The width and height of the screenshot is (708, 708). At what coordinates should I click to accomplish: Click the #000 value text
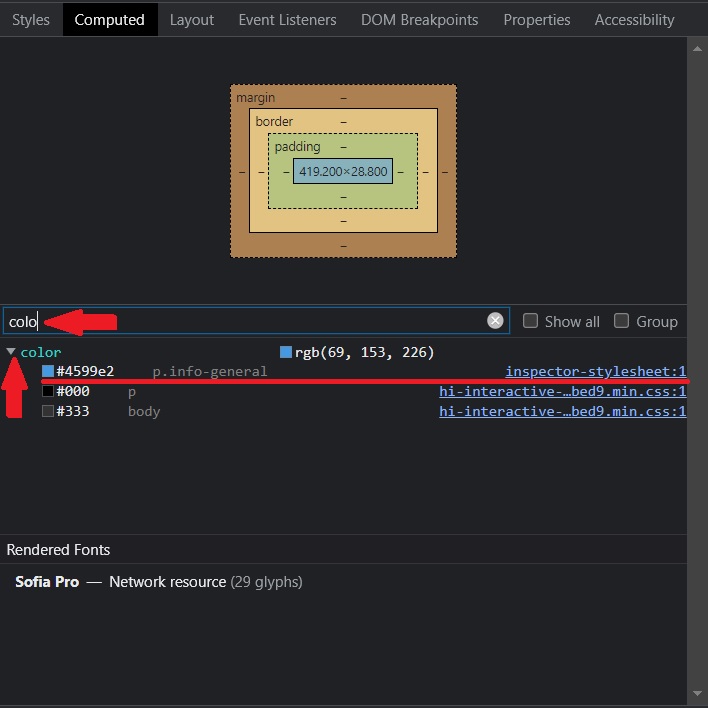(x=73, y=391)
